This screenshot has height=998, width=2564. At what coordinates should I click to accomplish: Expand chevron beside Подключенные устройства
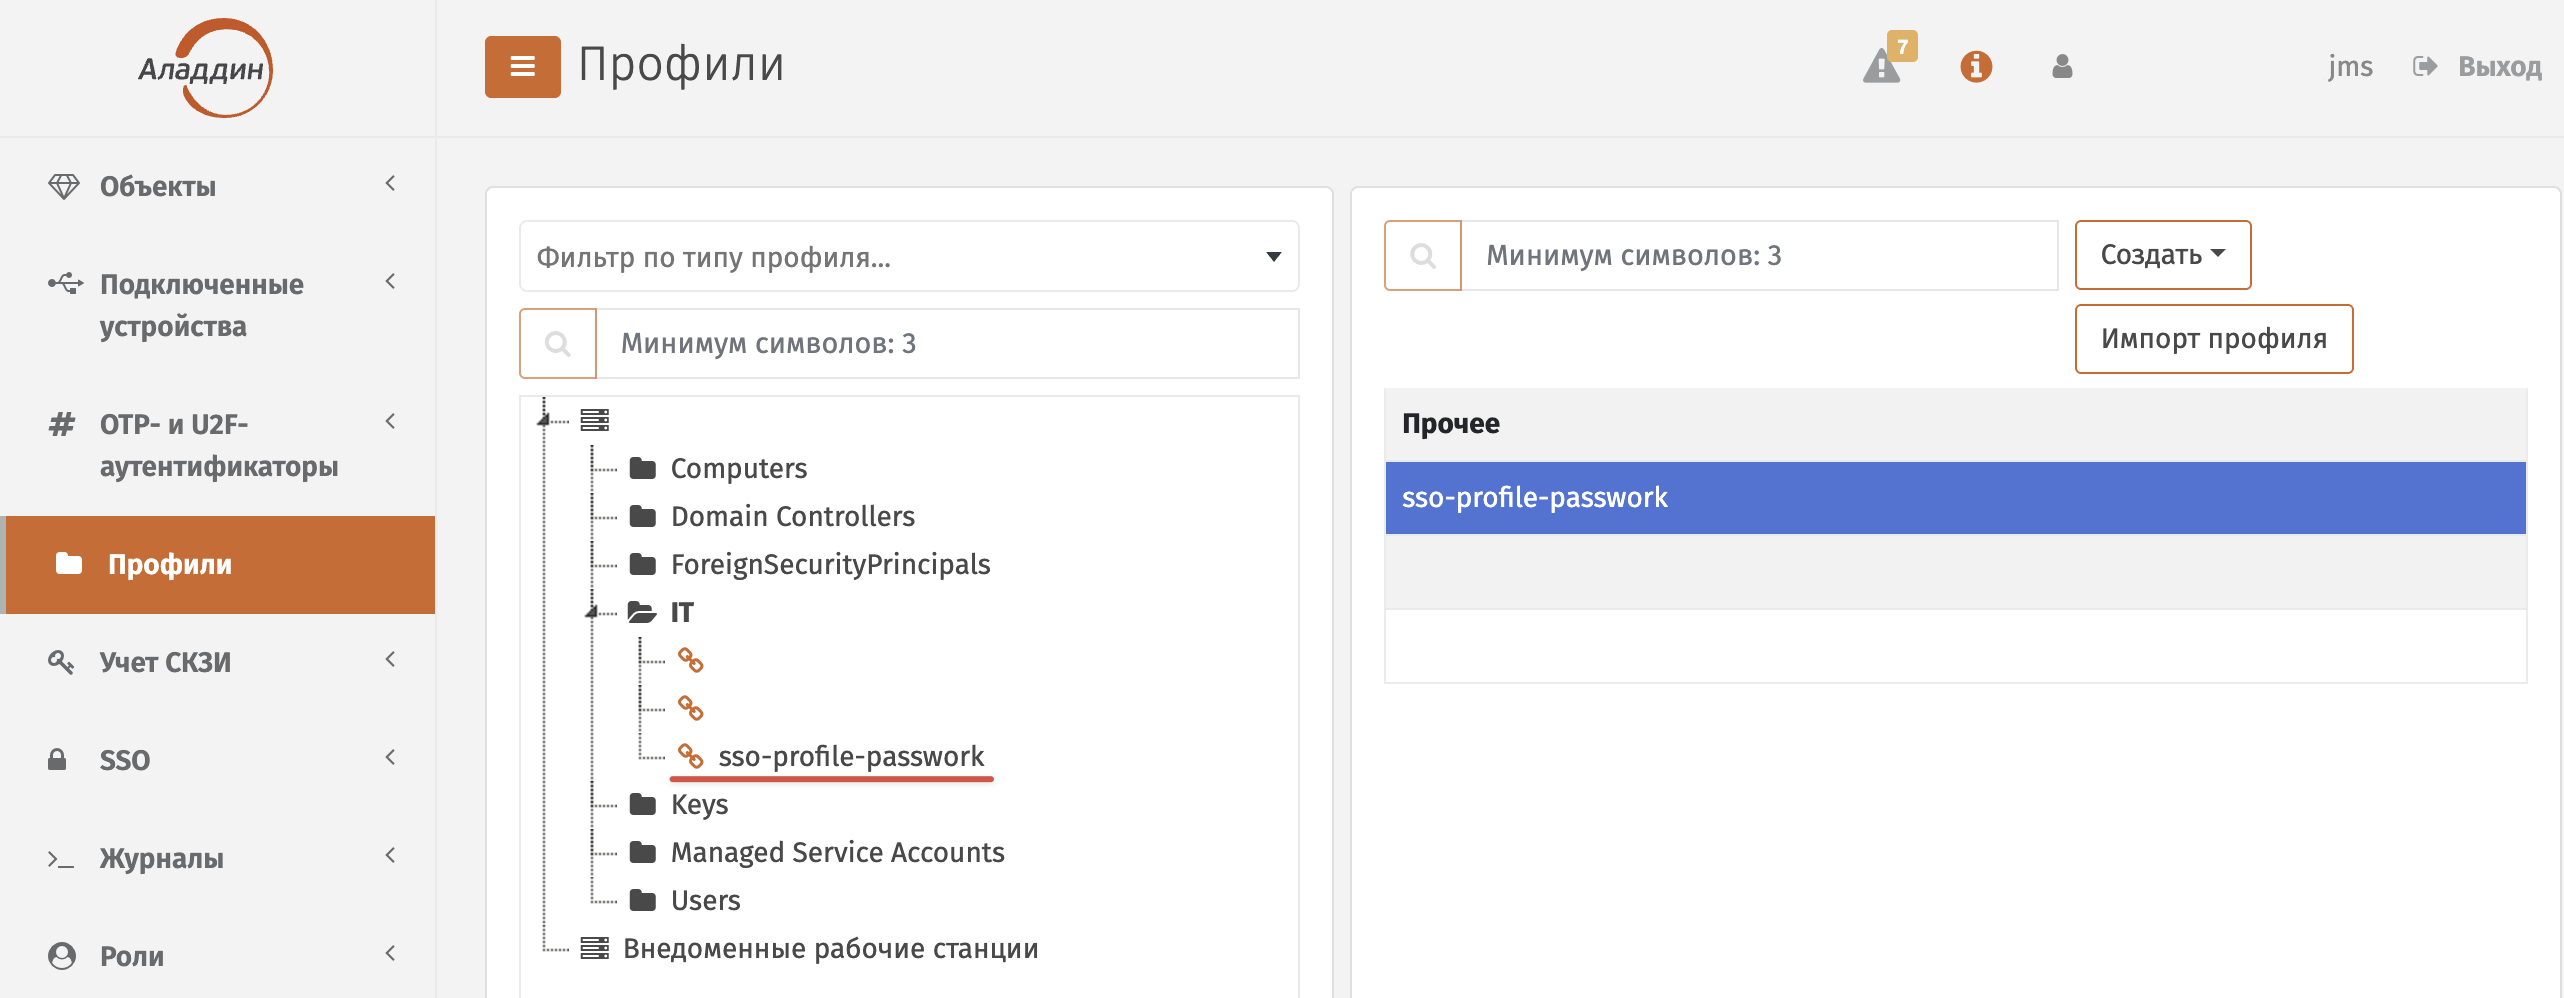[390, 282]
